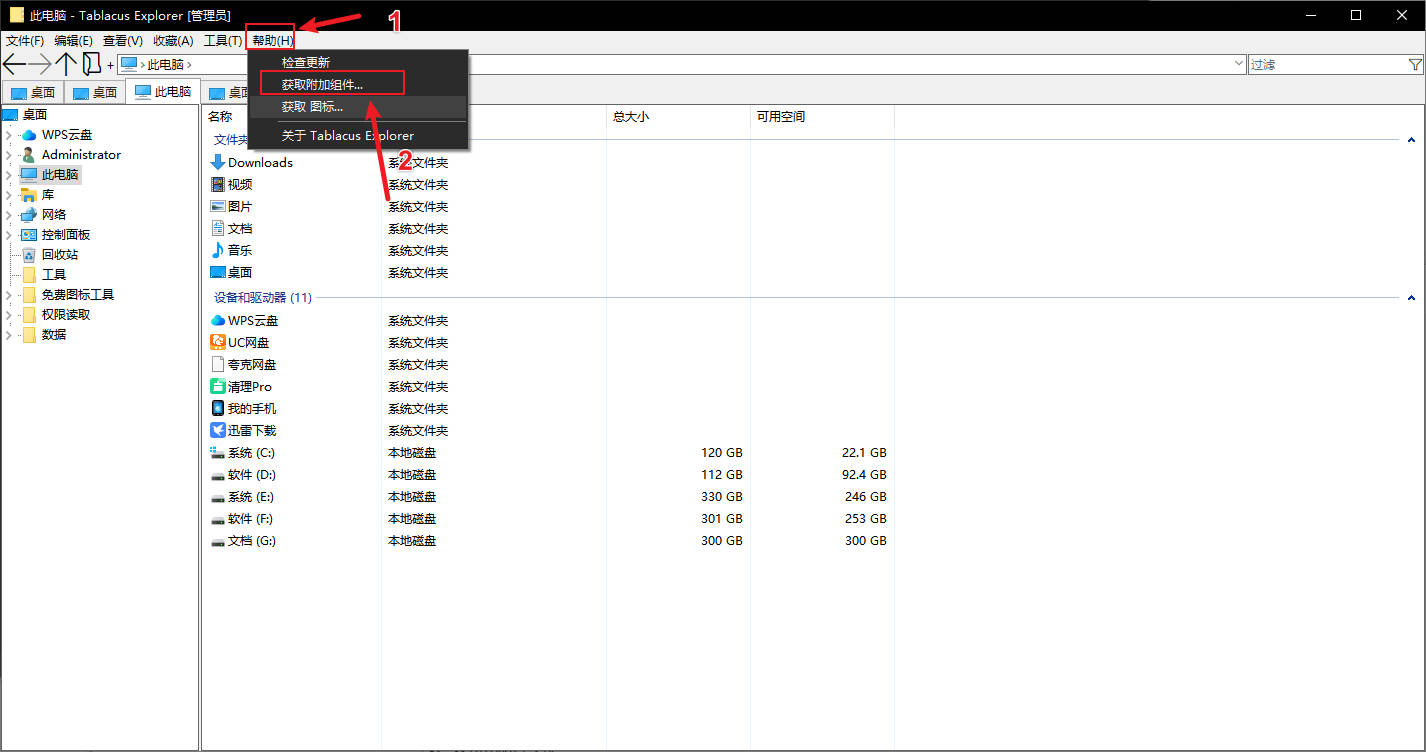The width and height of the screenshot is (1426, 752).
Task: Click the filter funnel icon
Action: tap(1415, 64)
